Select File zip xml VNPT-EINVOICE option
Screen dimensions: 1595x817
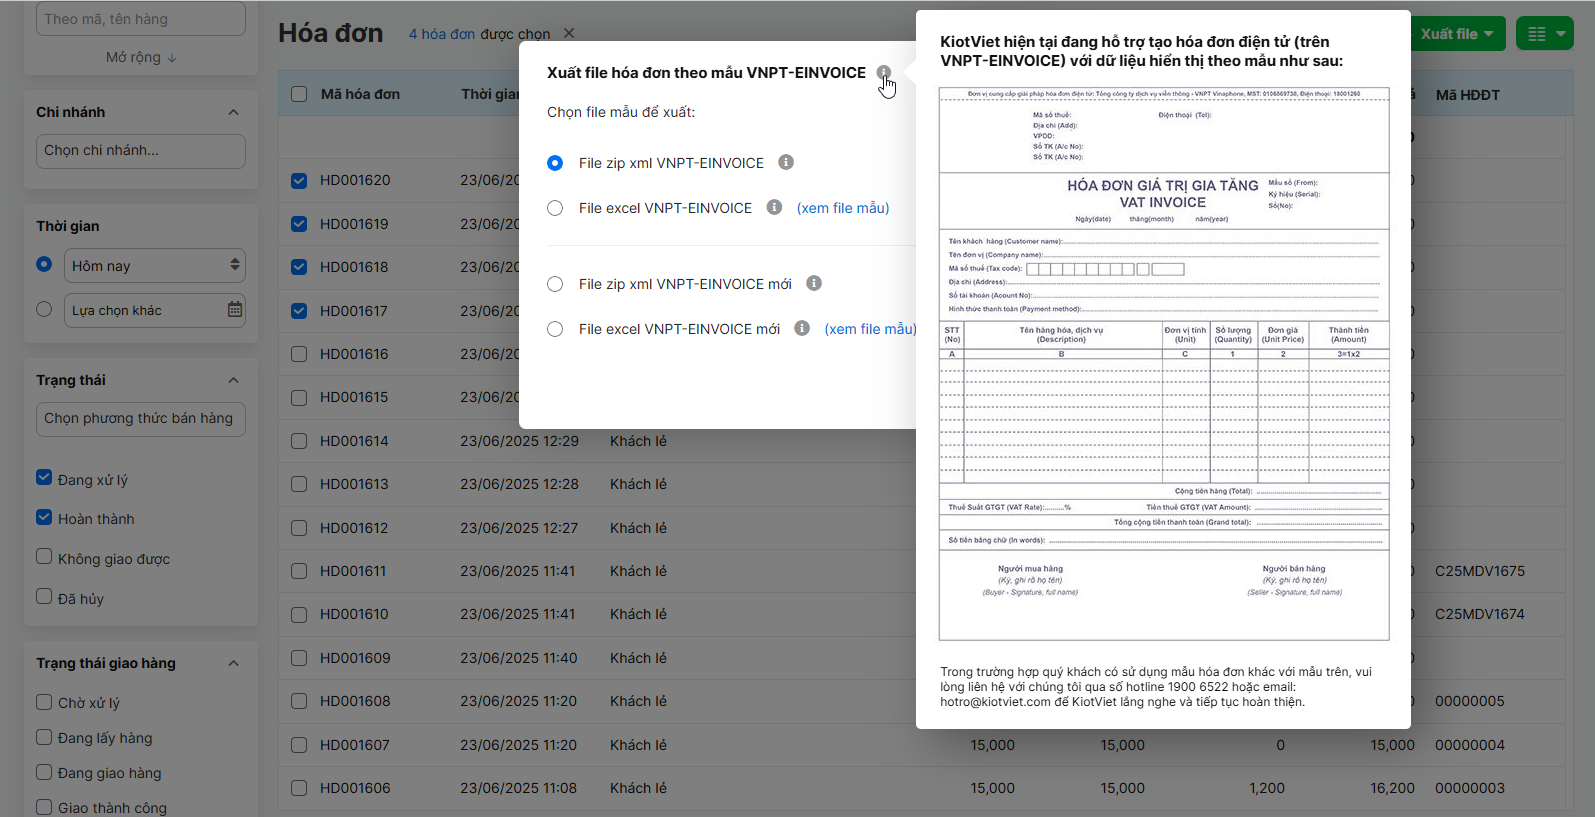(555, 163)
